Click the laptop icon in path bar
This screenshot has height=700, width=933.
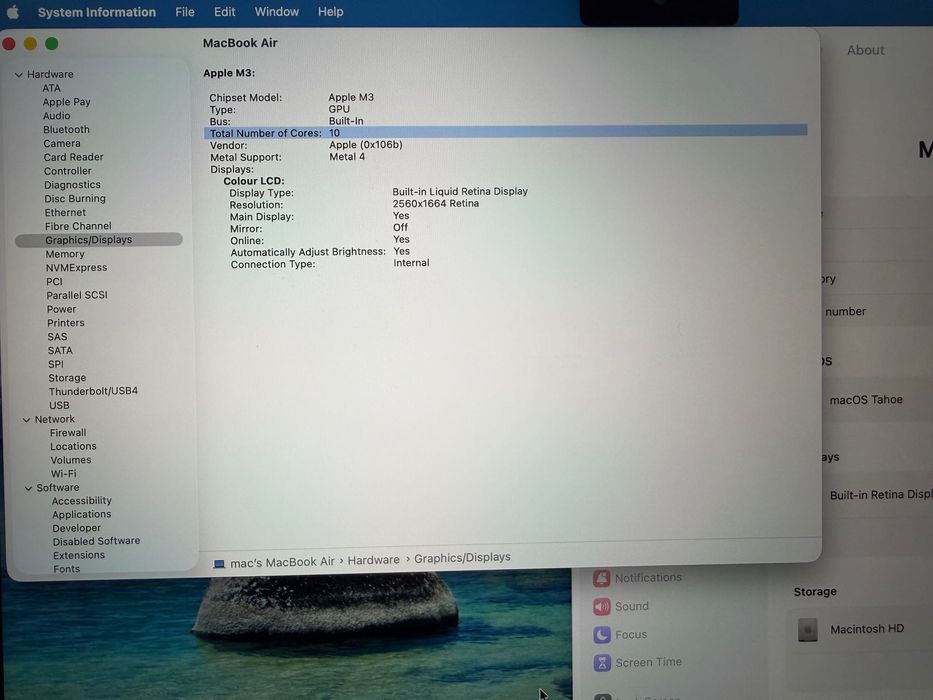point(219,564)
